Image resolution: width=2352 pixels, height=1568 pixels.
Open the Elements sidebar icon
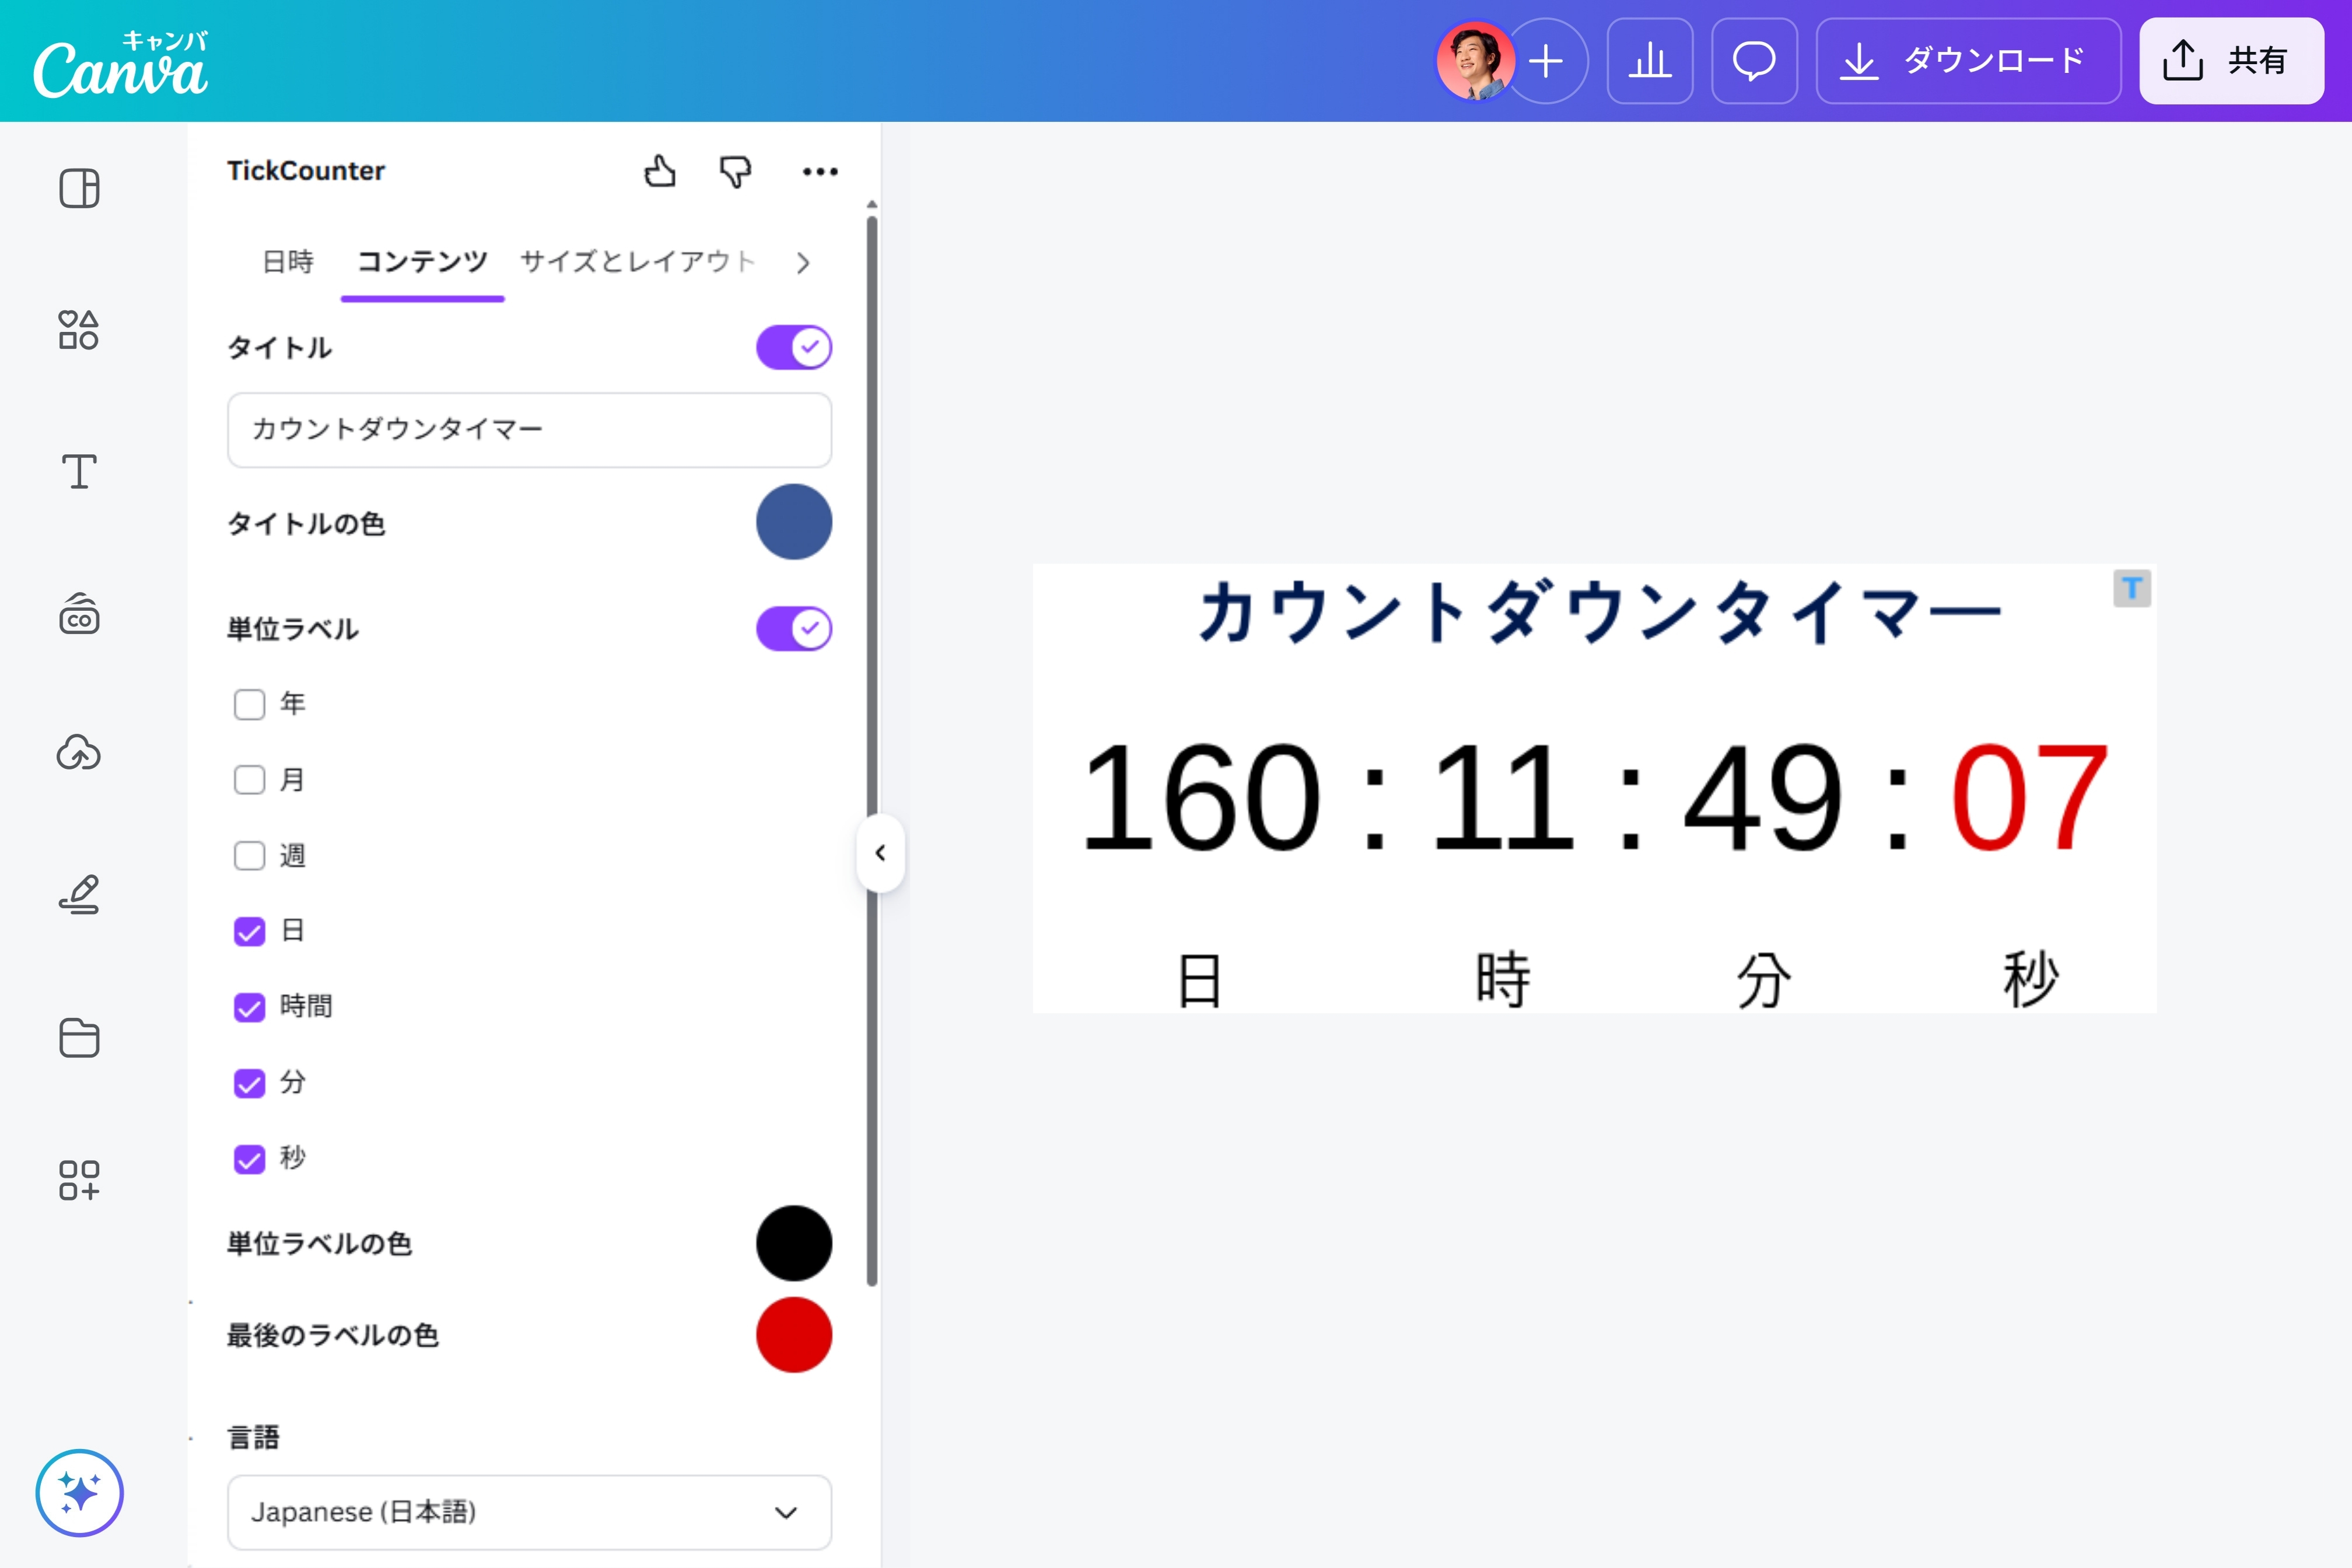pos(79,329)
